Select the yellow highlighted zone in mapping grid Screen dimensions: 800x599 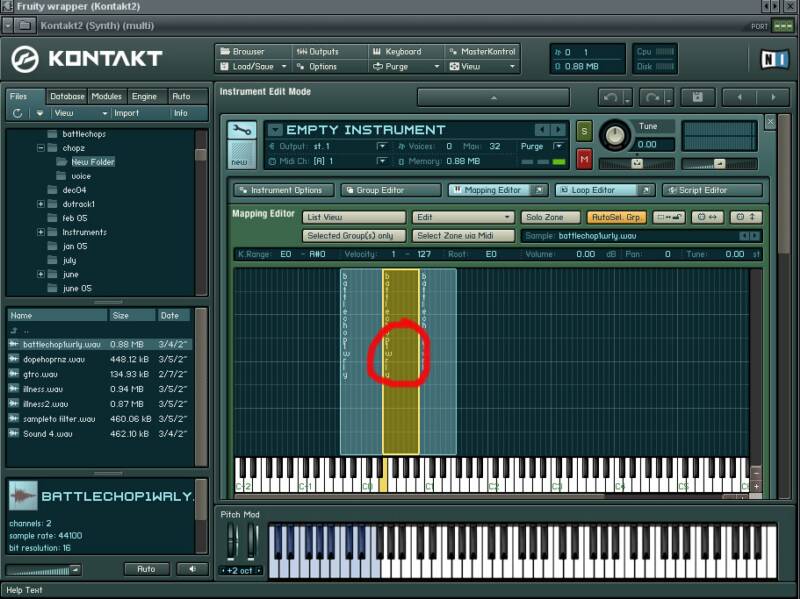(x=401, y=361)
